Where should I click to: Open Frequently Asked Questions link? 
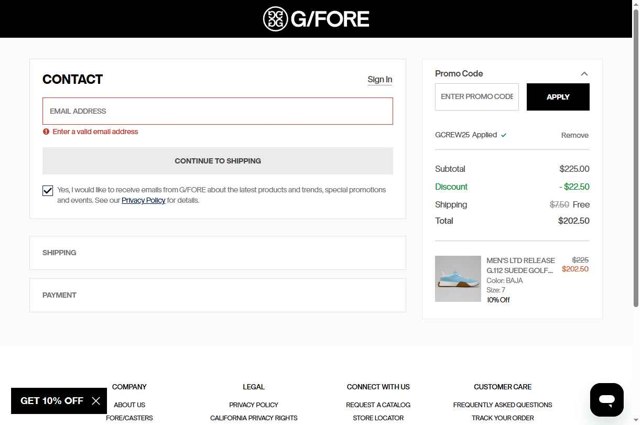click(502, 405)
